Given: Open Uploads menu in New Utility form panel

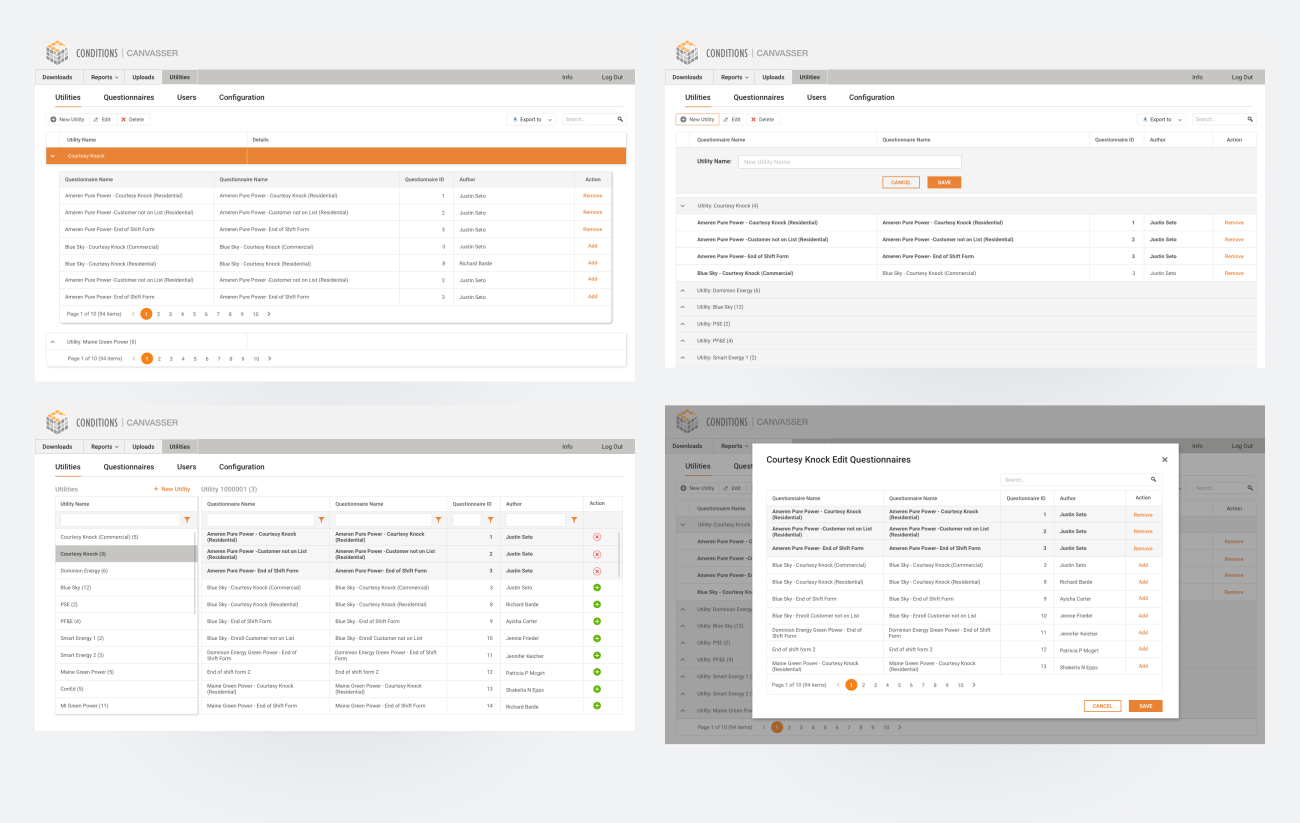Looking at the screenshot, I should pyautogui.click(x=773, y=77).
